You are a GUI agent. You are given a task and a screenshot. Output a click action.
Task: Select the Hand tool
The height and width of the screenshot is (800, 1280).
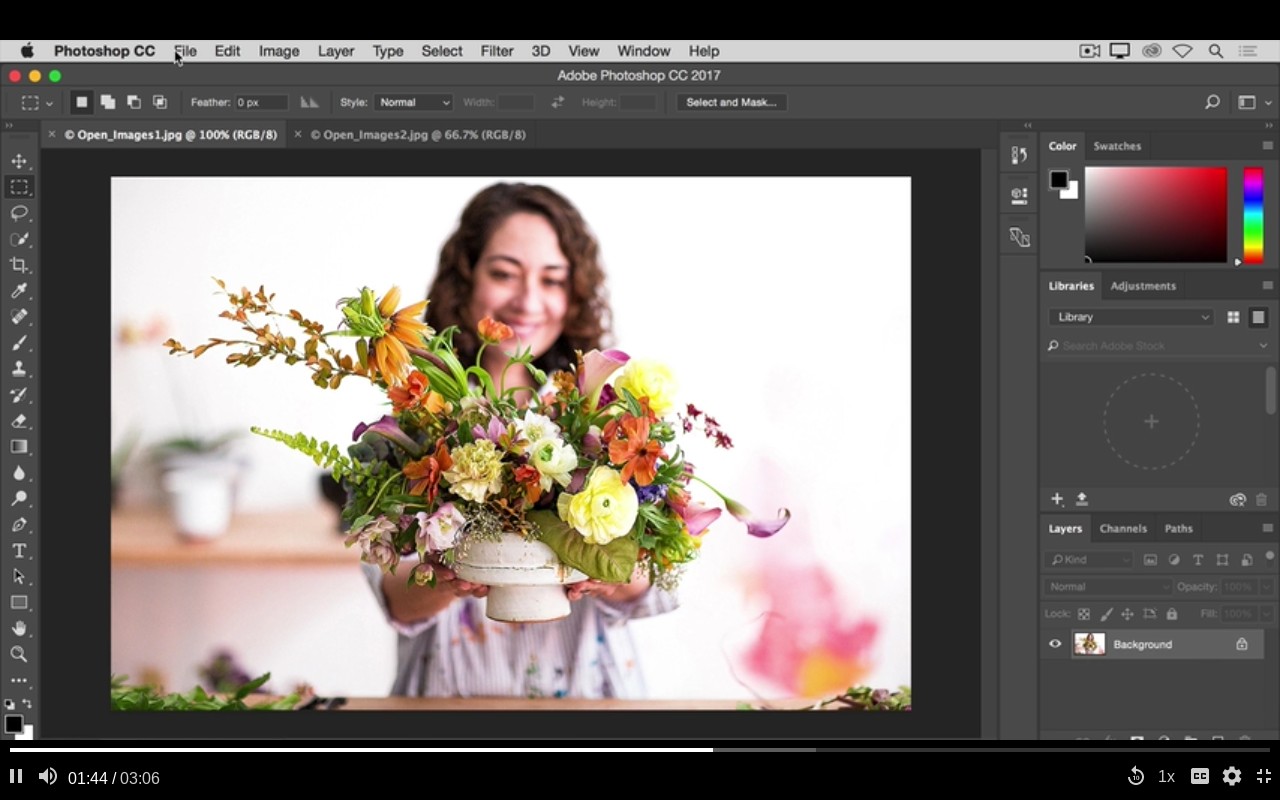click(x=20, y=629)
